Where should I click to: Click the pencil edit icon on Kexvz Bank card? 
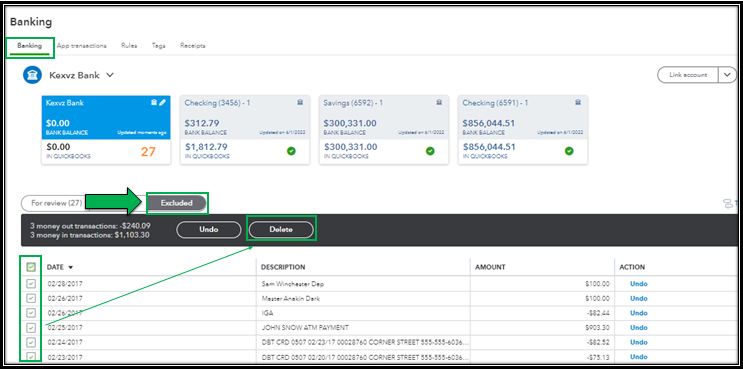163,102
